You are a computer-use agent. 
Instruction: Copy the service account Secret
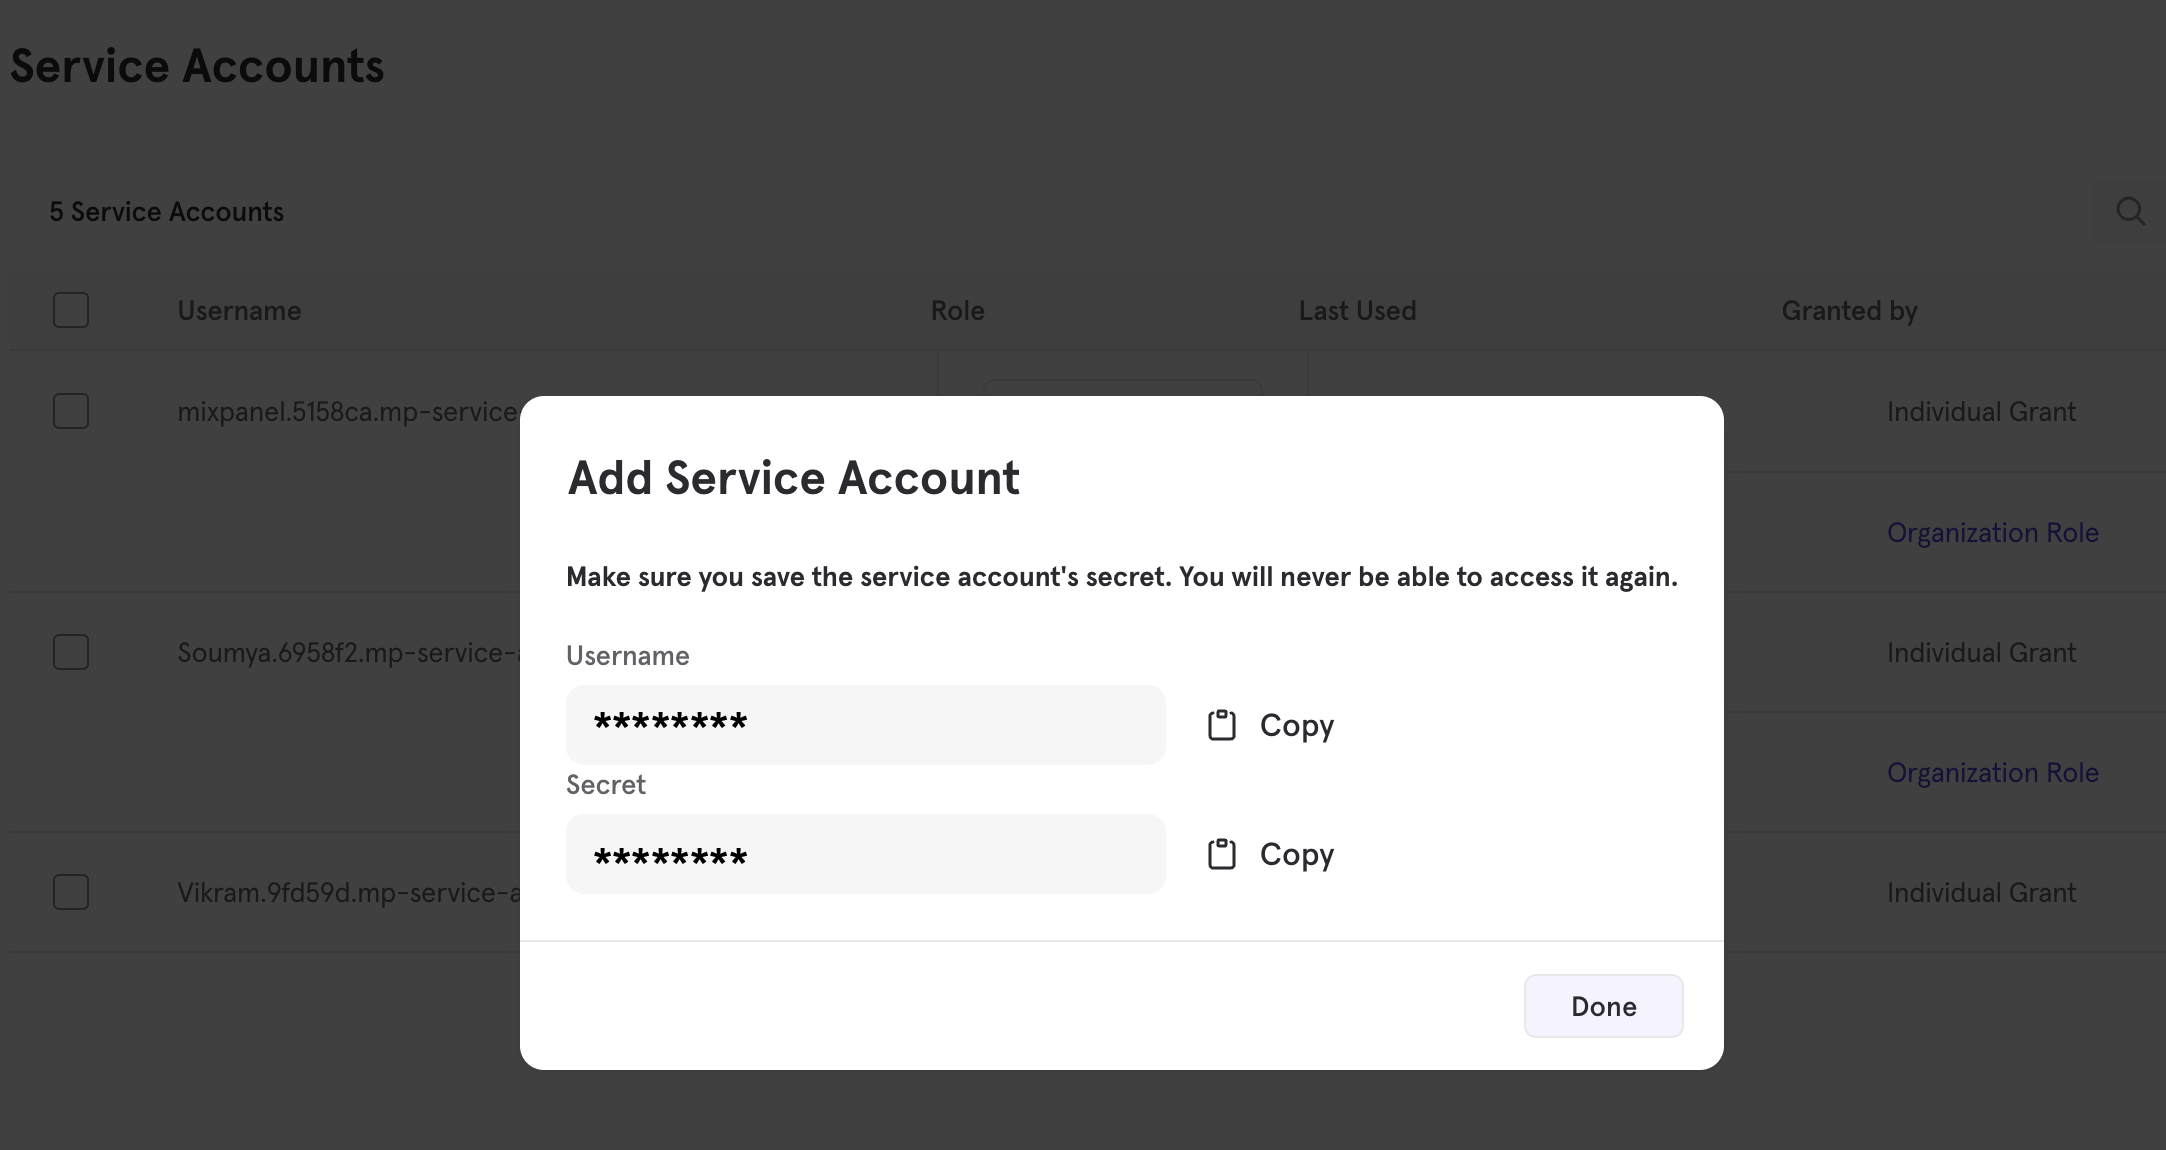(1271, 854)
